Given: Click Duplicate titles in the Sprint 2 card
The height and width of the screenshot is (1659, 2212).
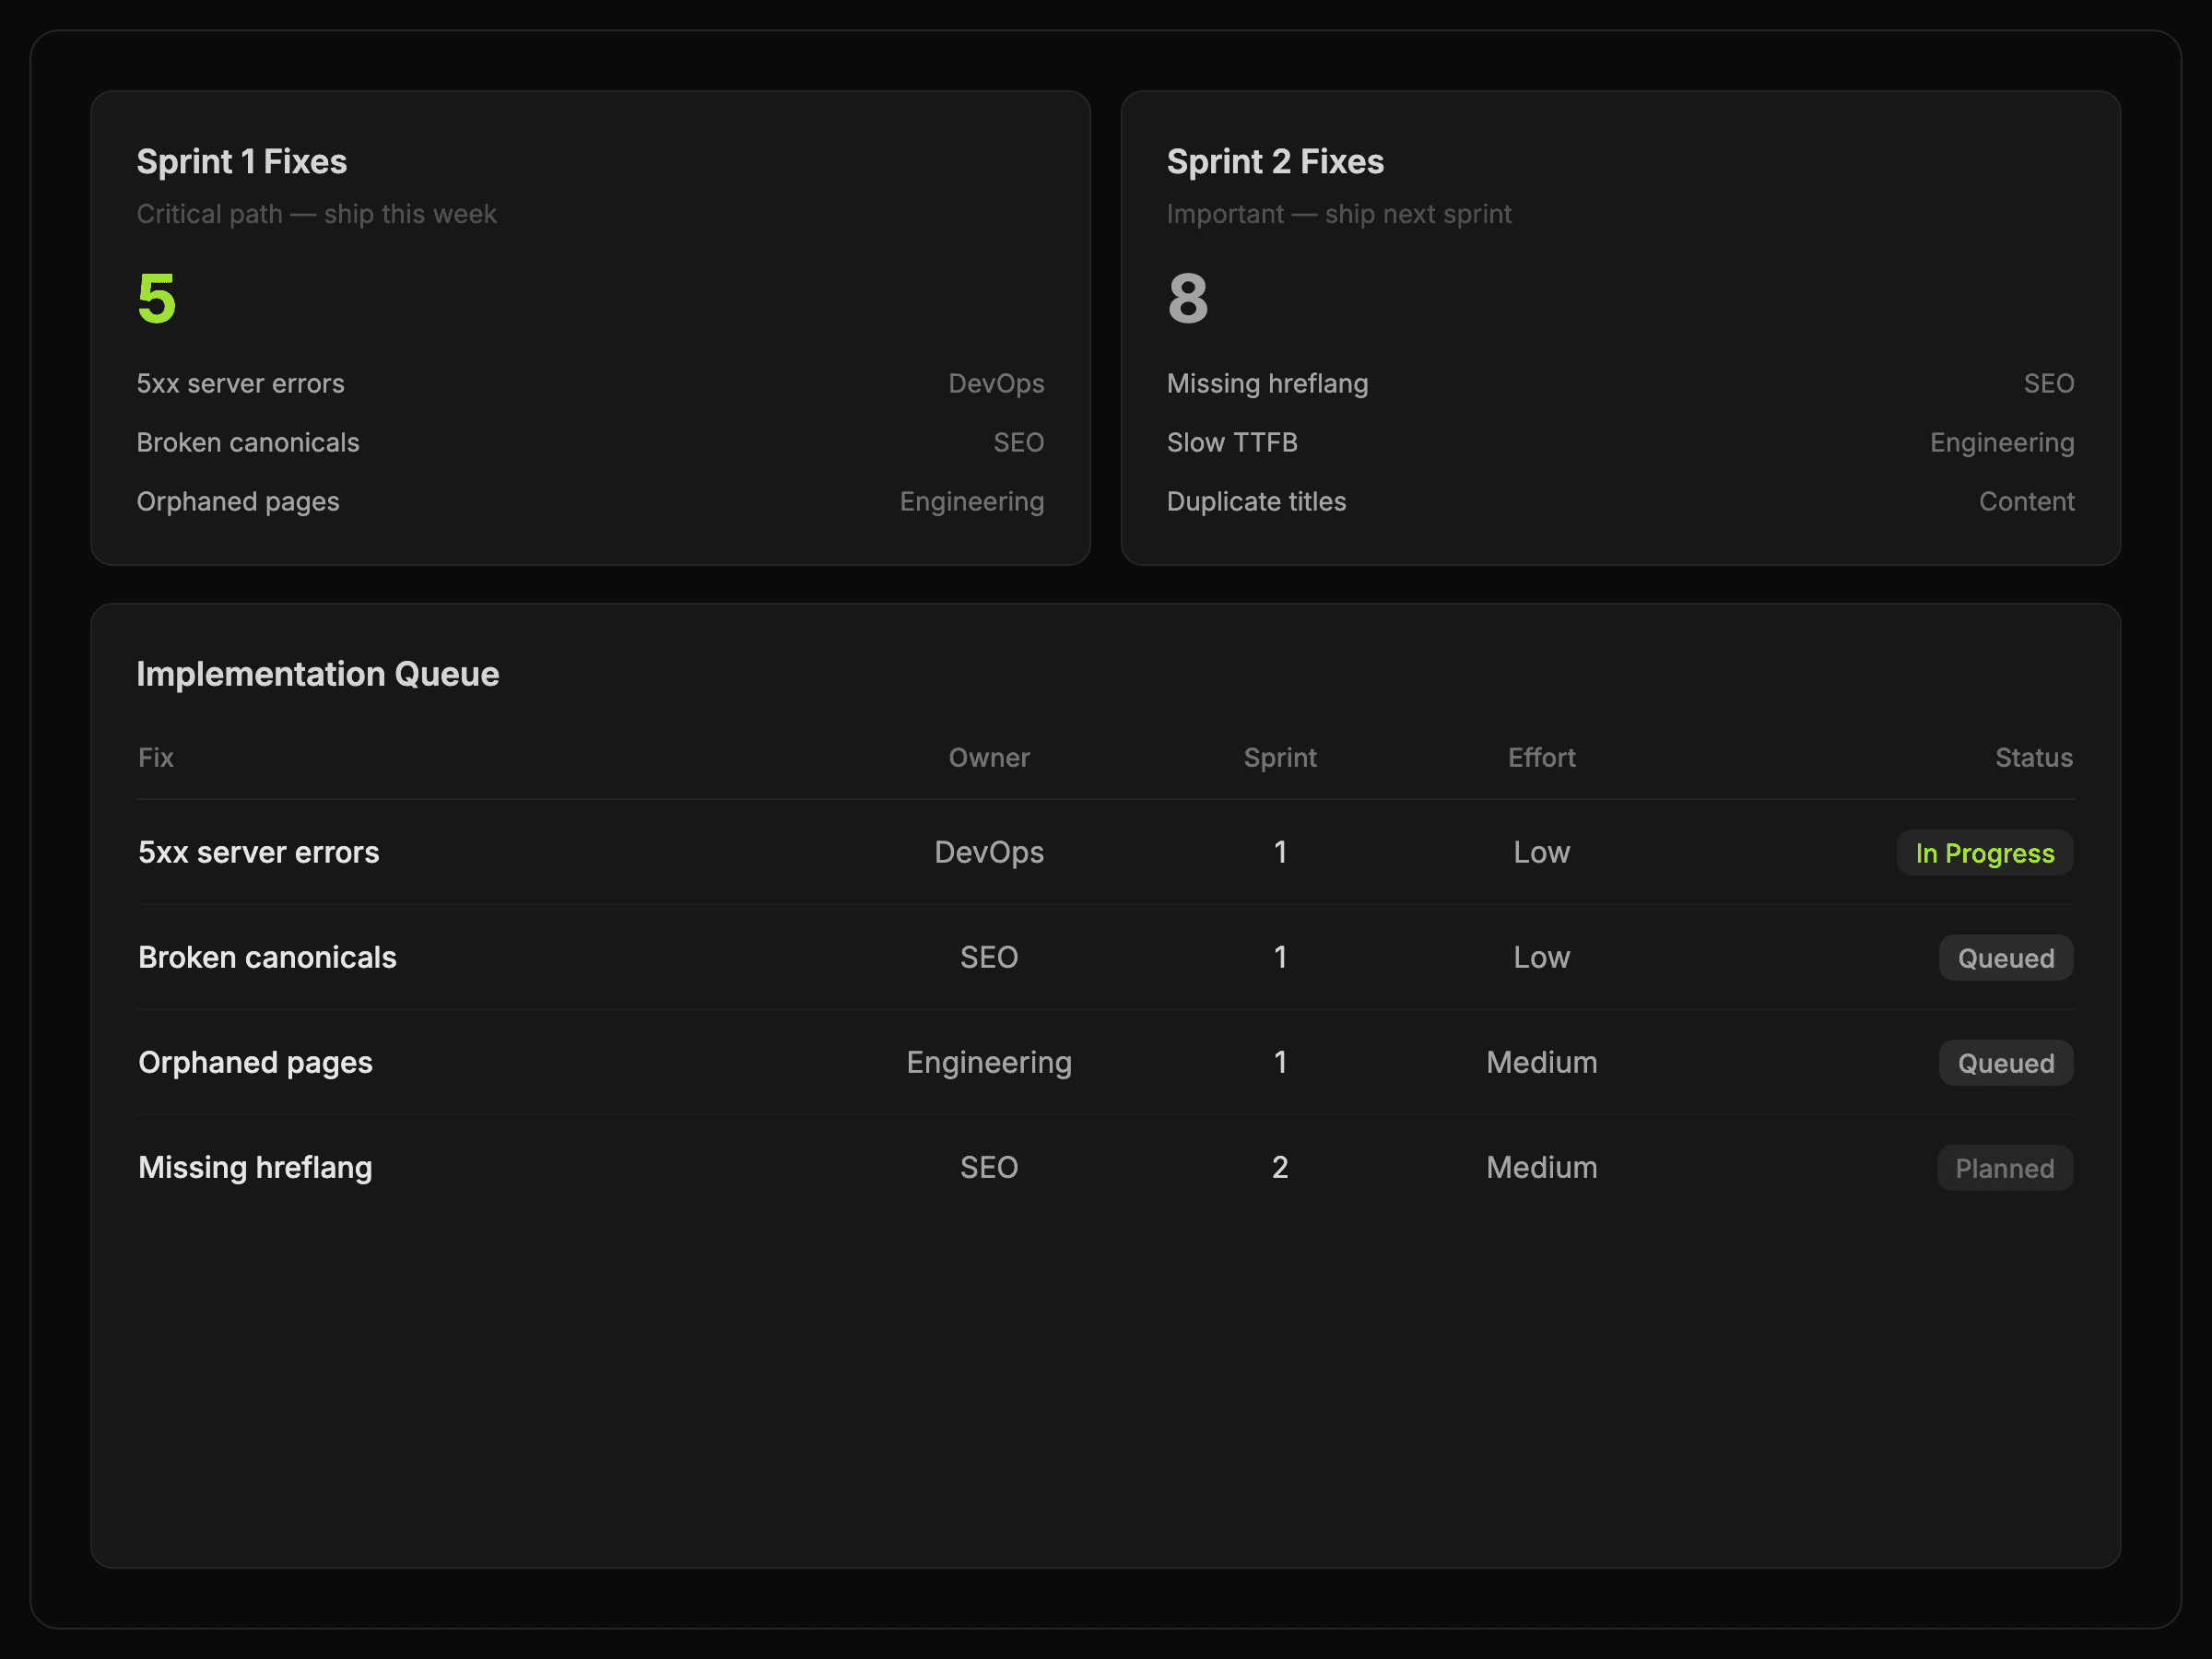Looking at the screenshot, I should coord(1256,501).
